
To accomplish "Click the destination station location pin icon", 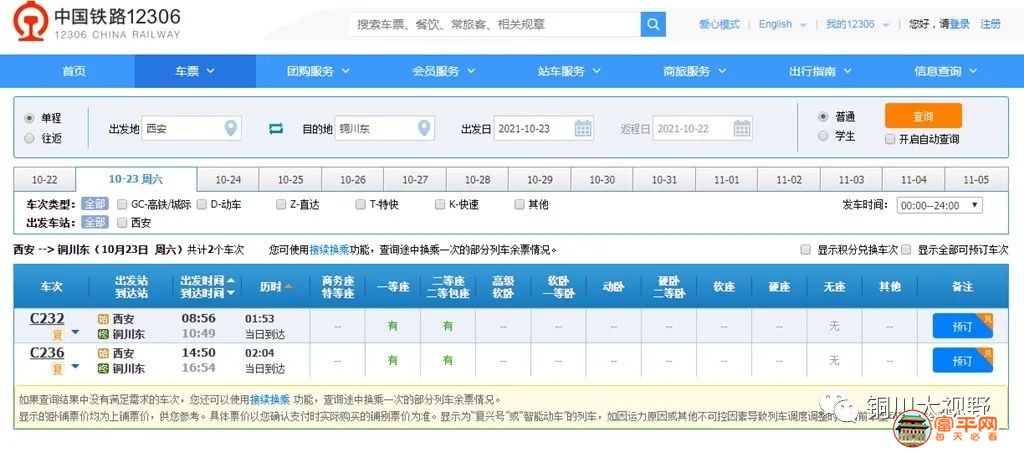I will (x=424, y=127).
